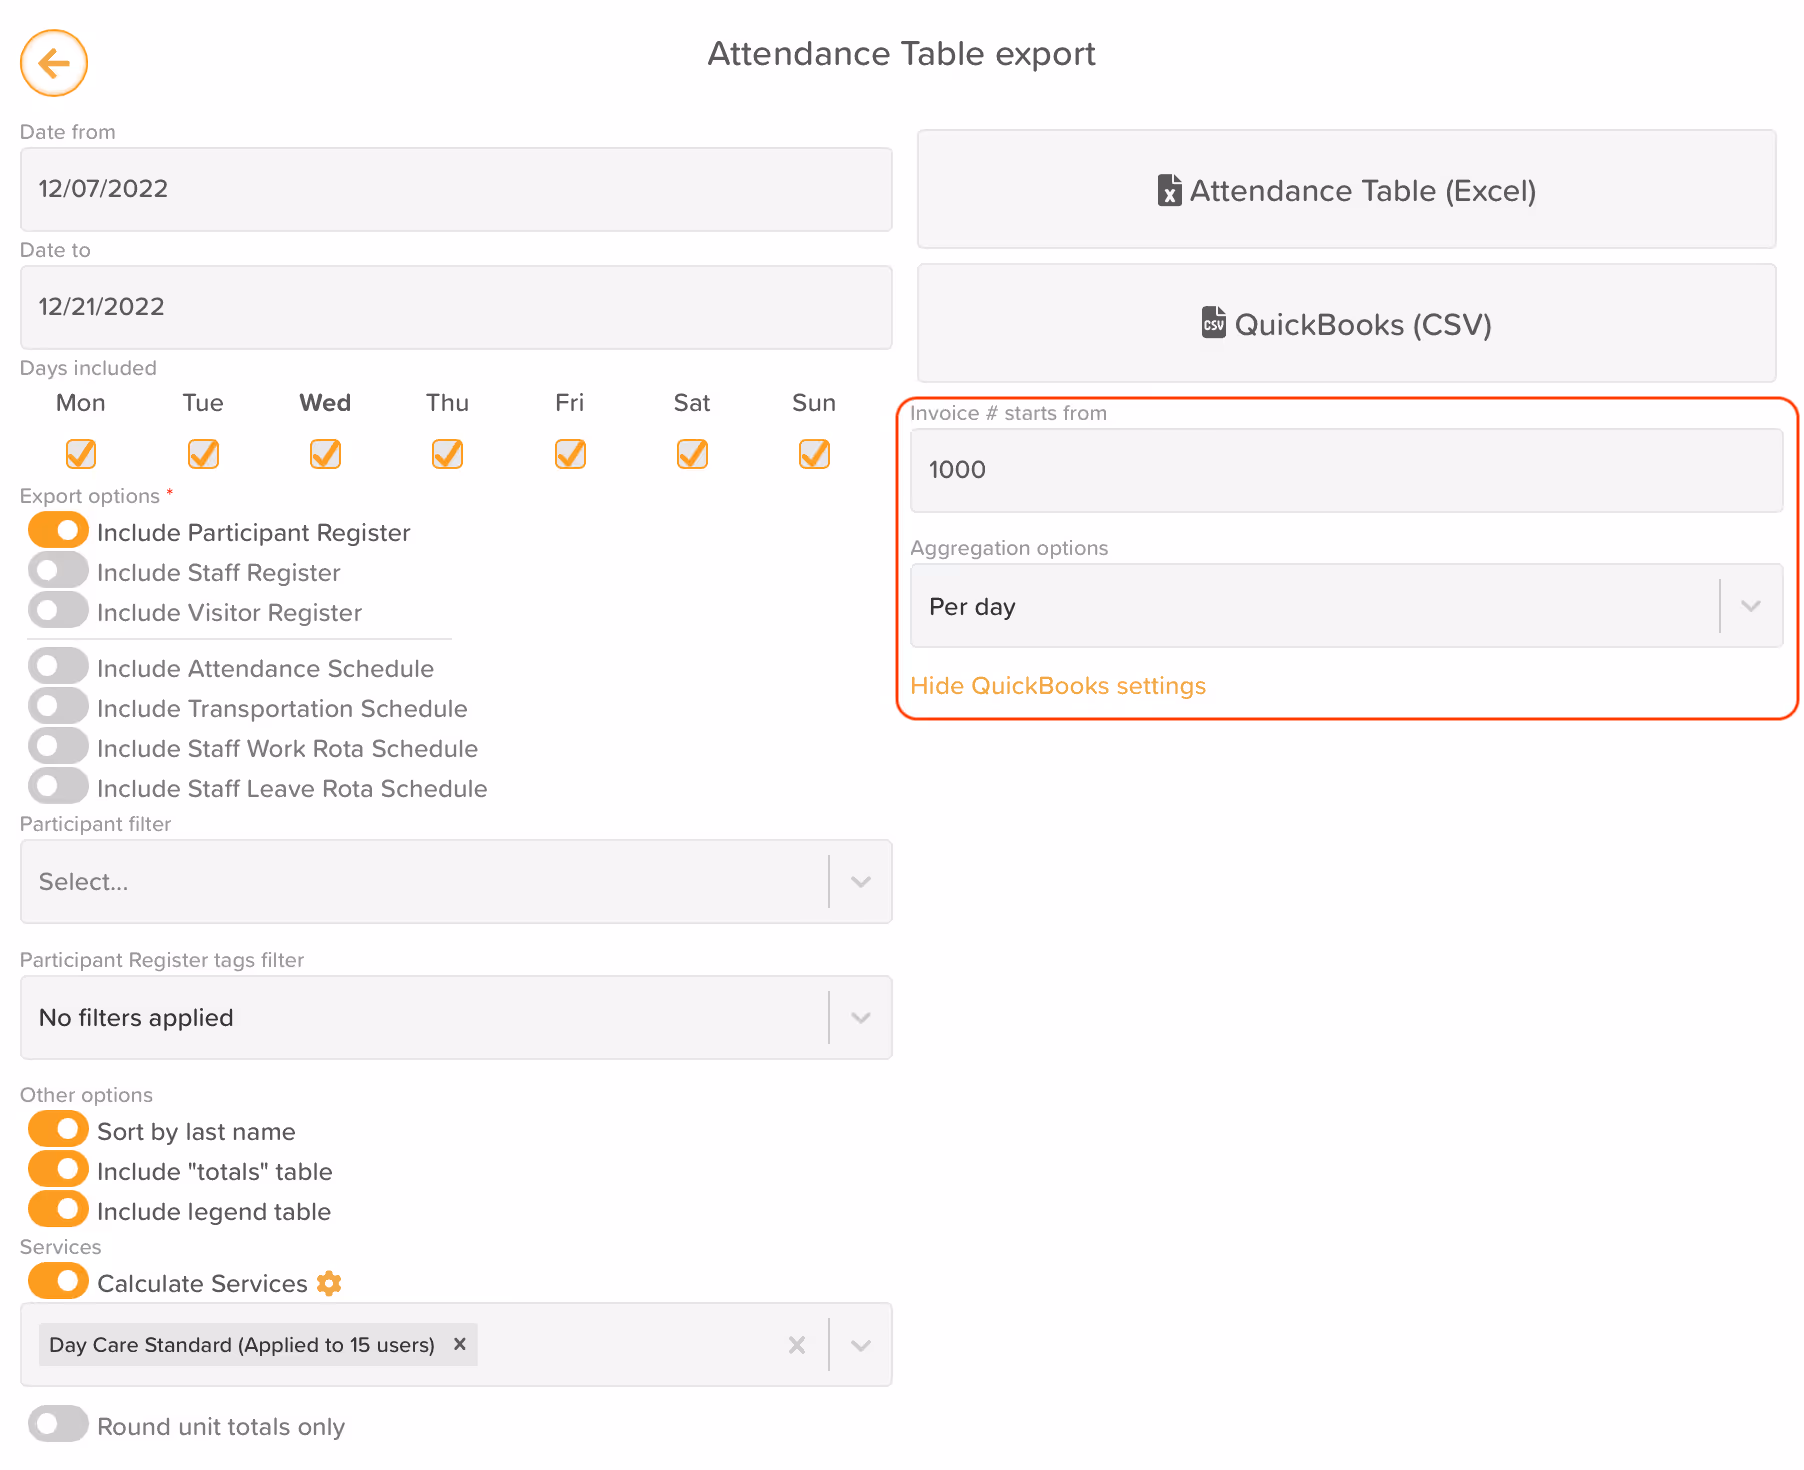This screenshot has width=1804, height=1470.
Task: Uncheck Thursday checkbox
Action: click(447, 454)
